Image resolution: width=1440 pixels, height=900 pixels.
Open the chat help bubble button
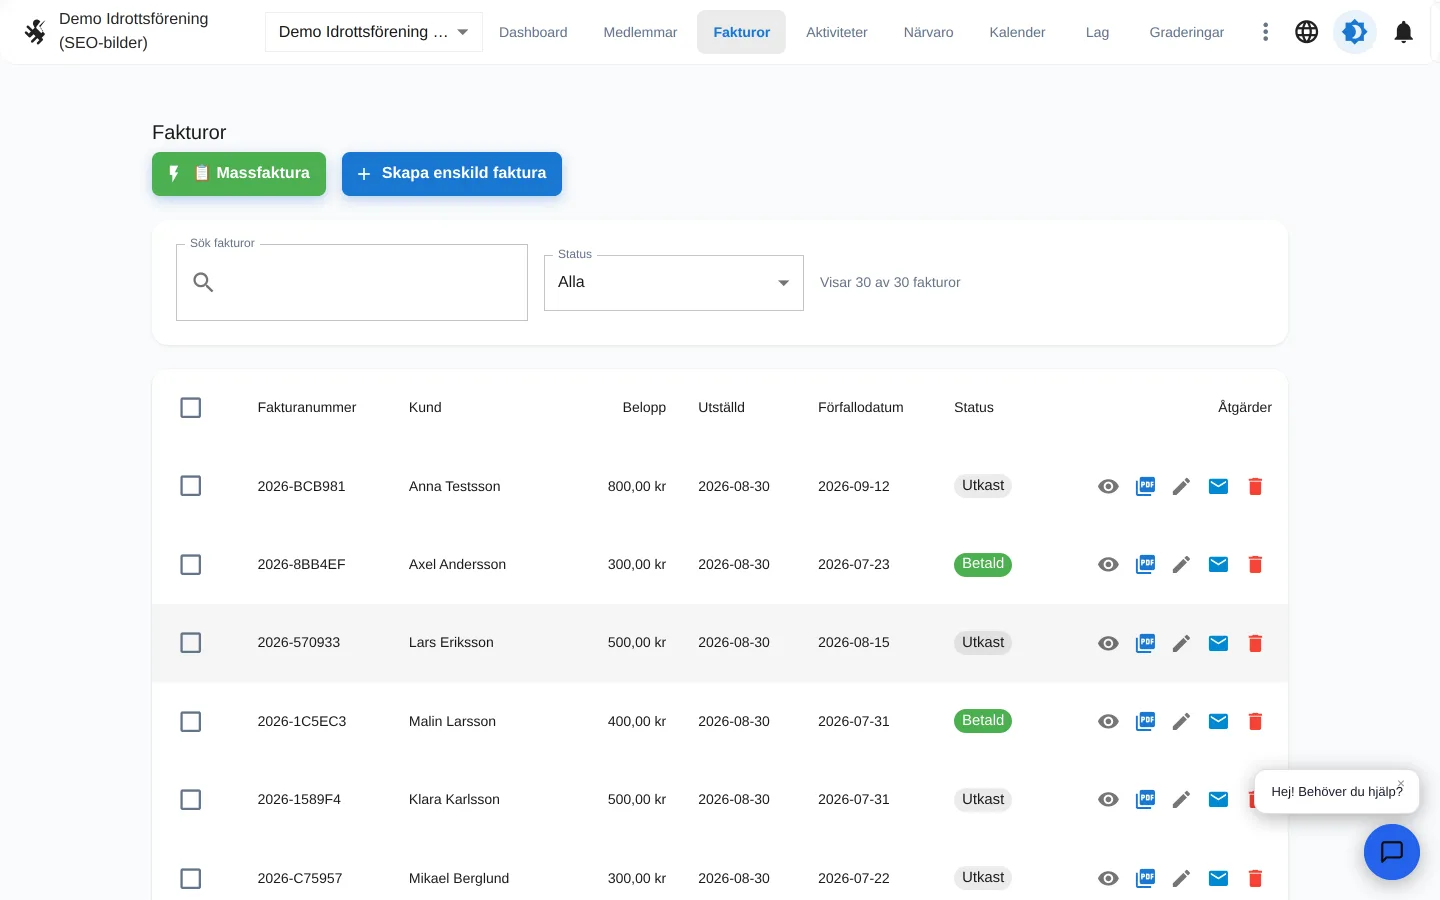[x=1392, y=852]
